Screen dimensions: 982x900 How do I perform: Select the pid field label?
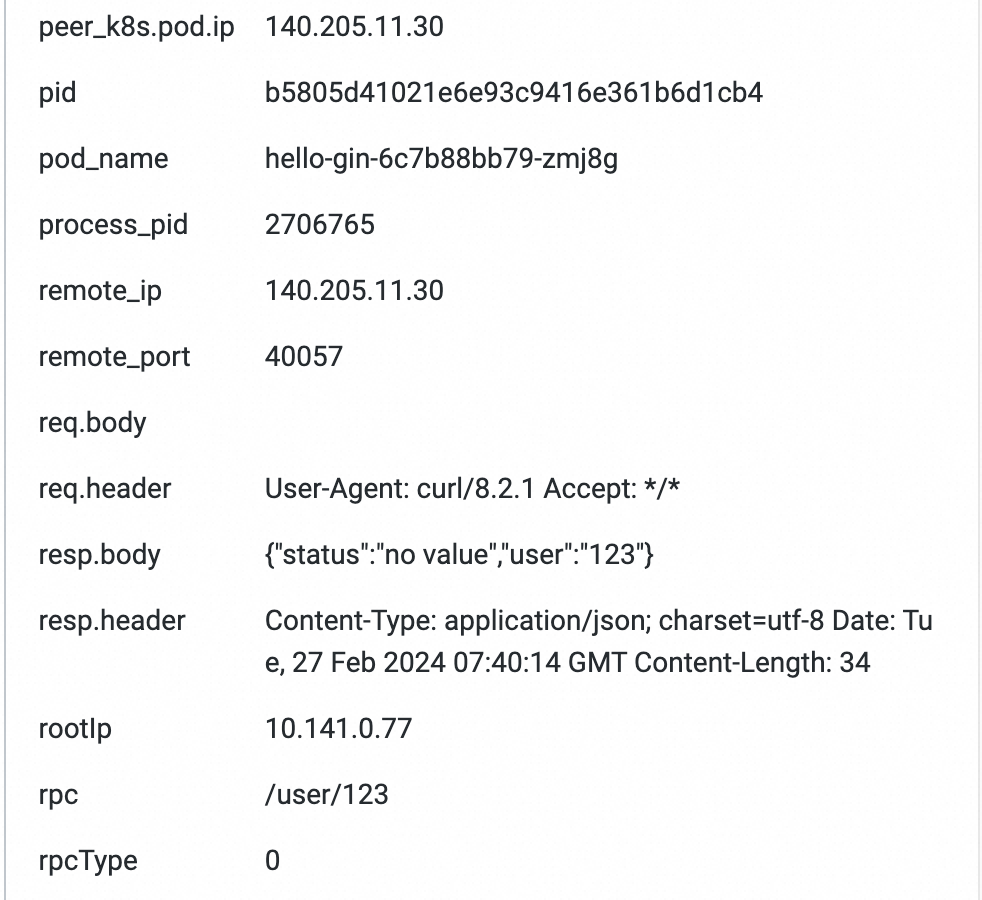(x=57, y=93)
